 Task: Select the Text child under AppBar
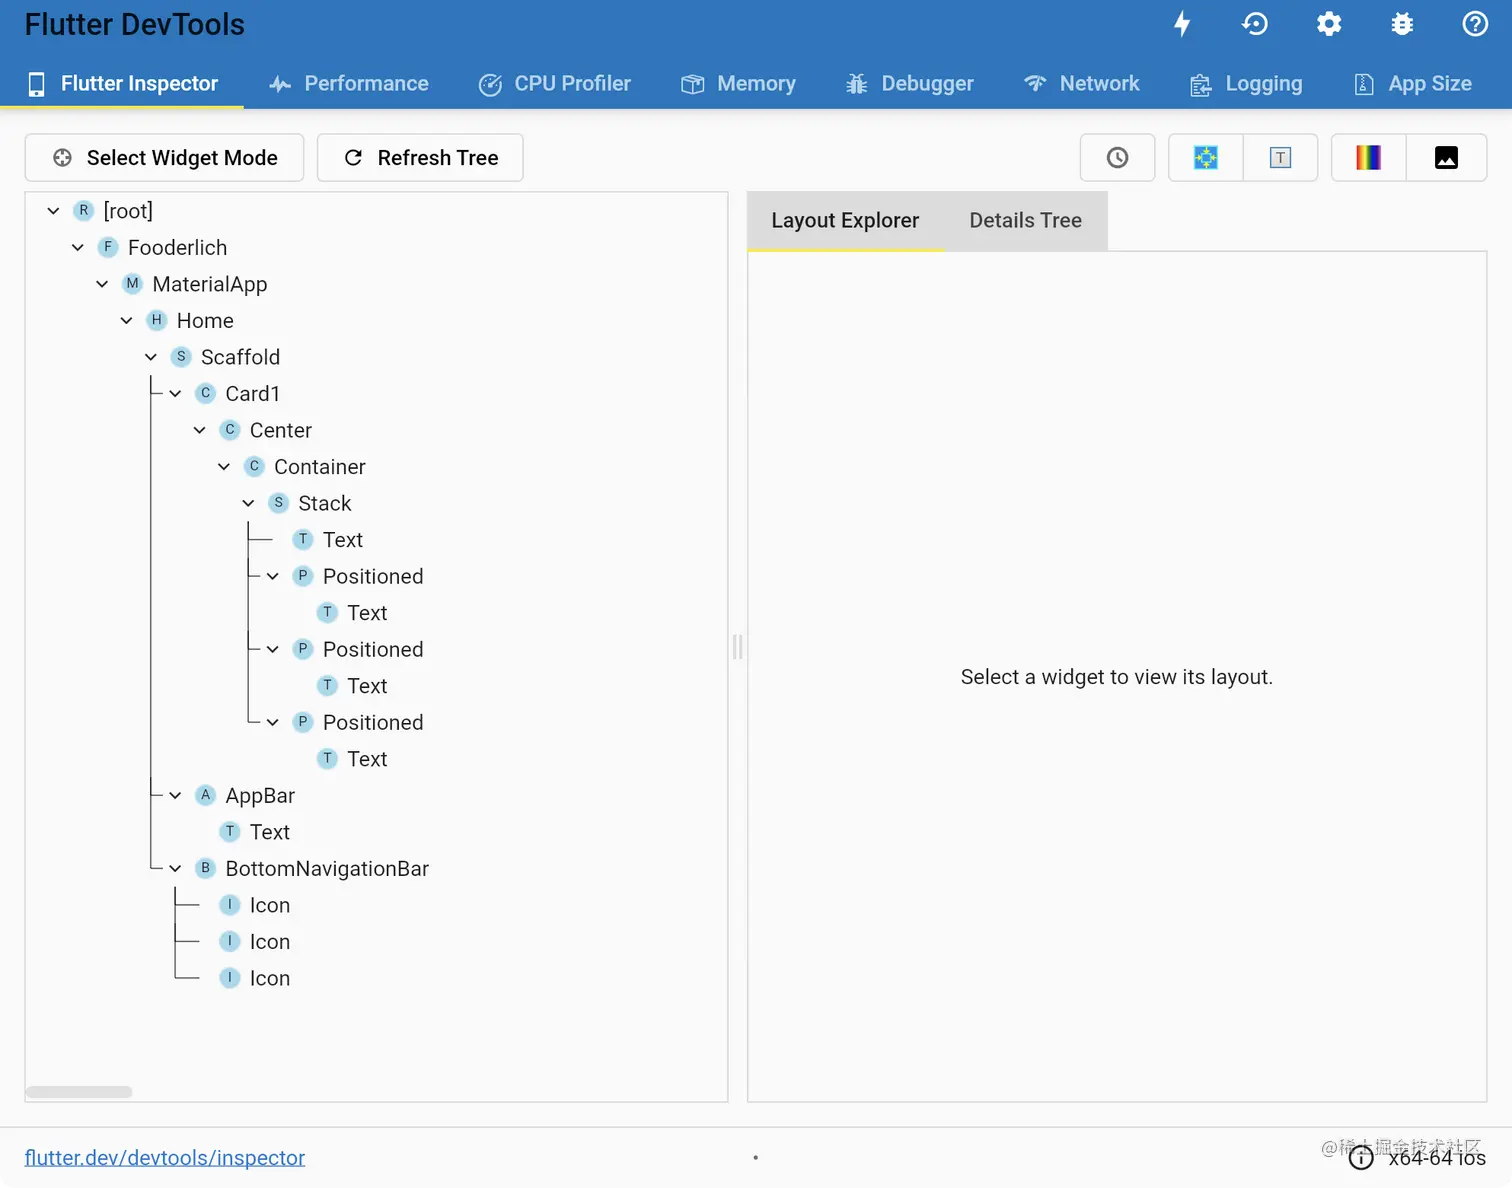(270, 832)
